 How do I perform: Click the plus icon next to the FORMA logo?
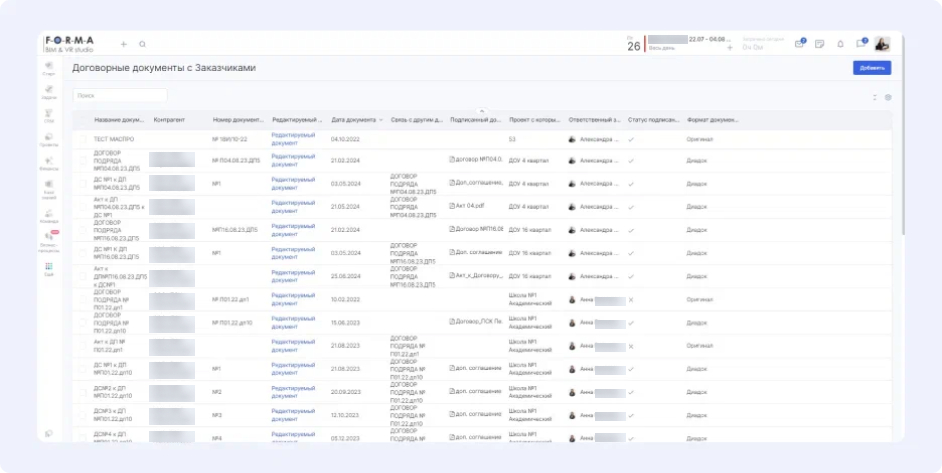[x=124, y=44]
